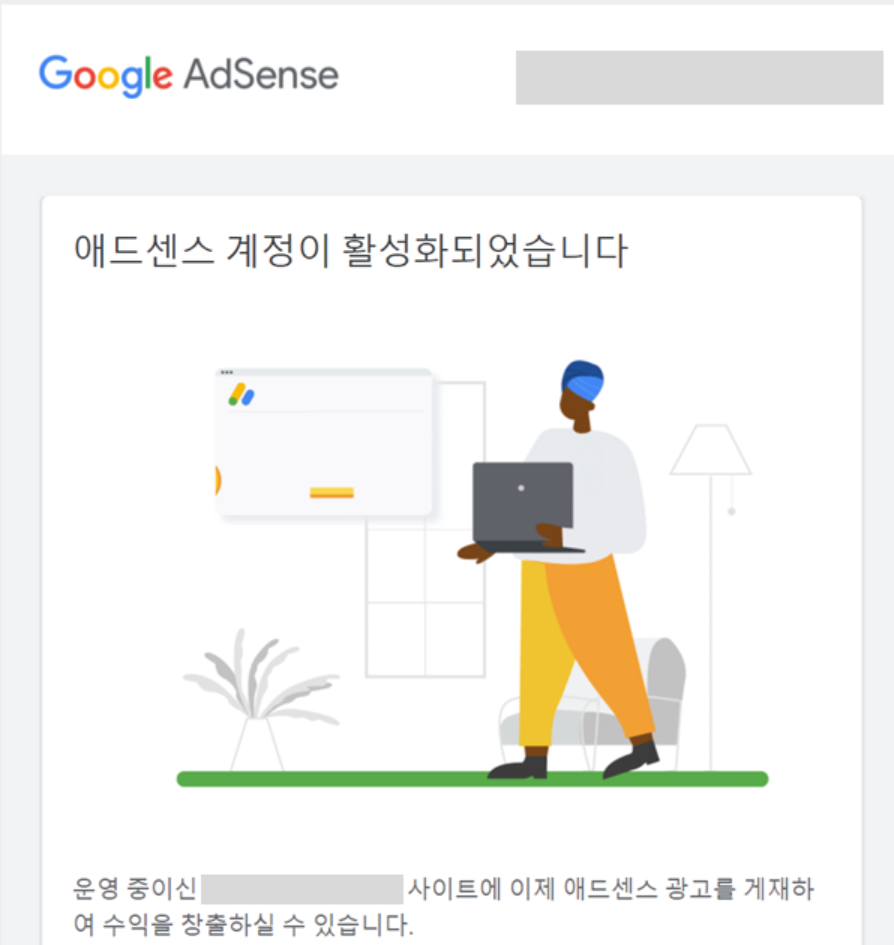
Task: Click the green floor line in illustration
Action: (472, 779)
